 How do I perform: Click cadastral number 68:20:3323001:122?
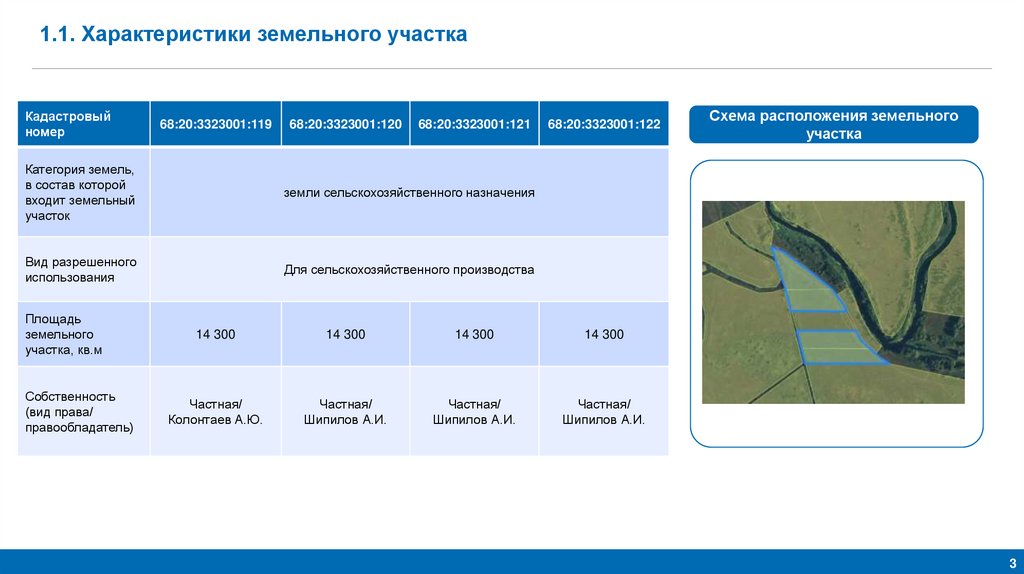coord(604,123)
